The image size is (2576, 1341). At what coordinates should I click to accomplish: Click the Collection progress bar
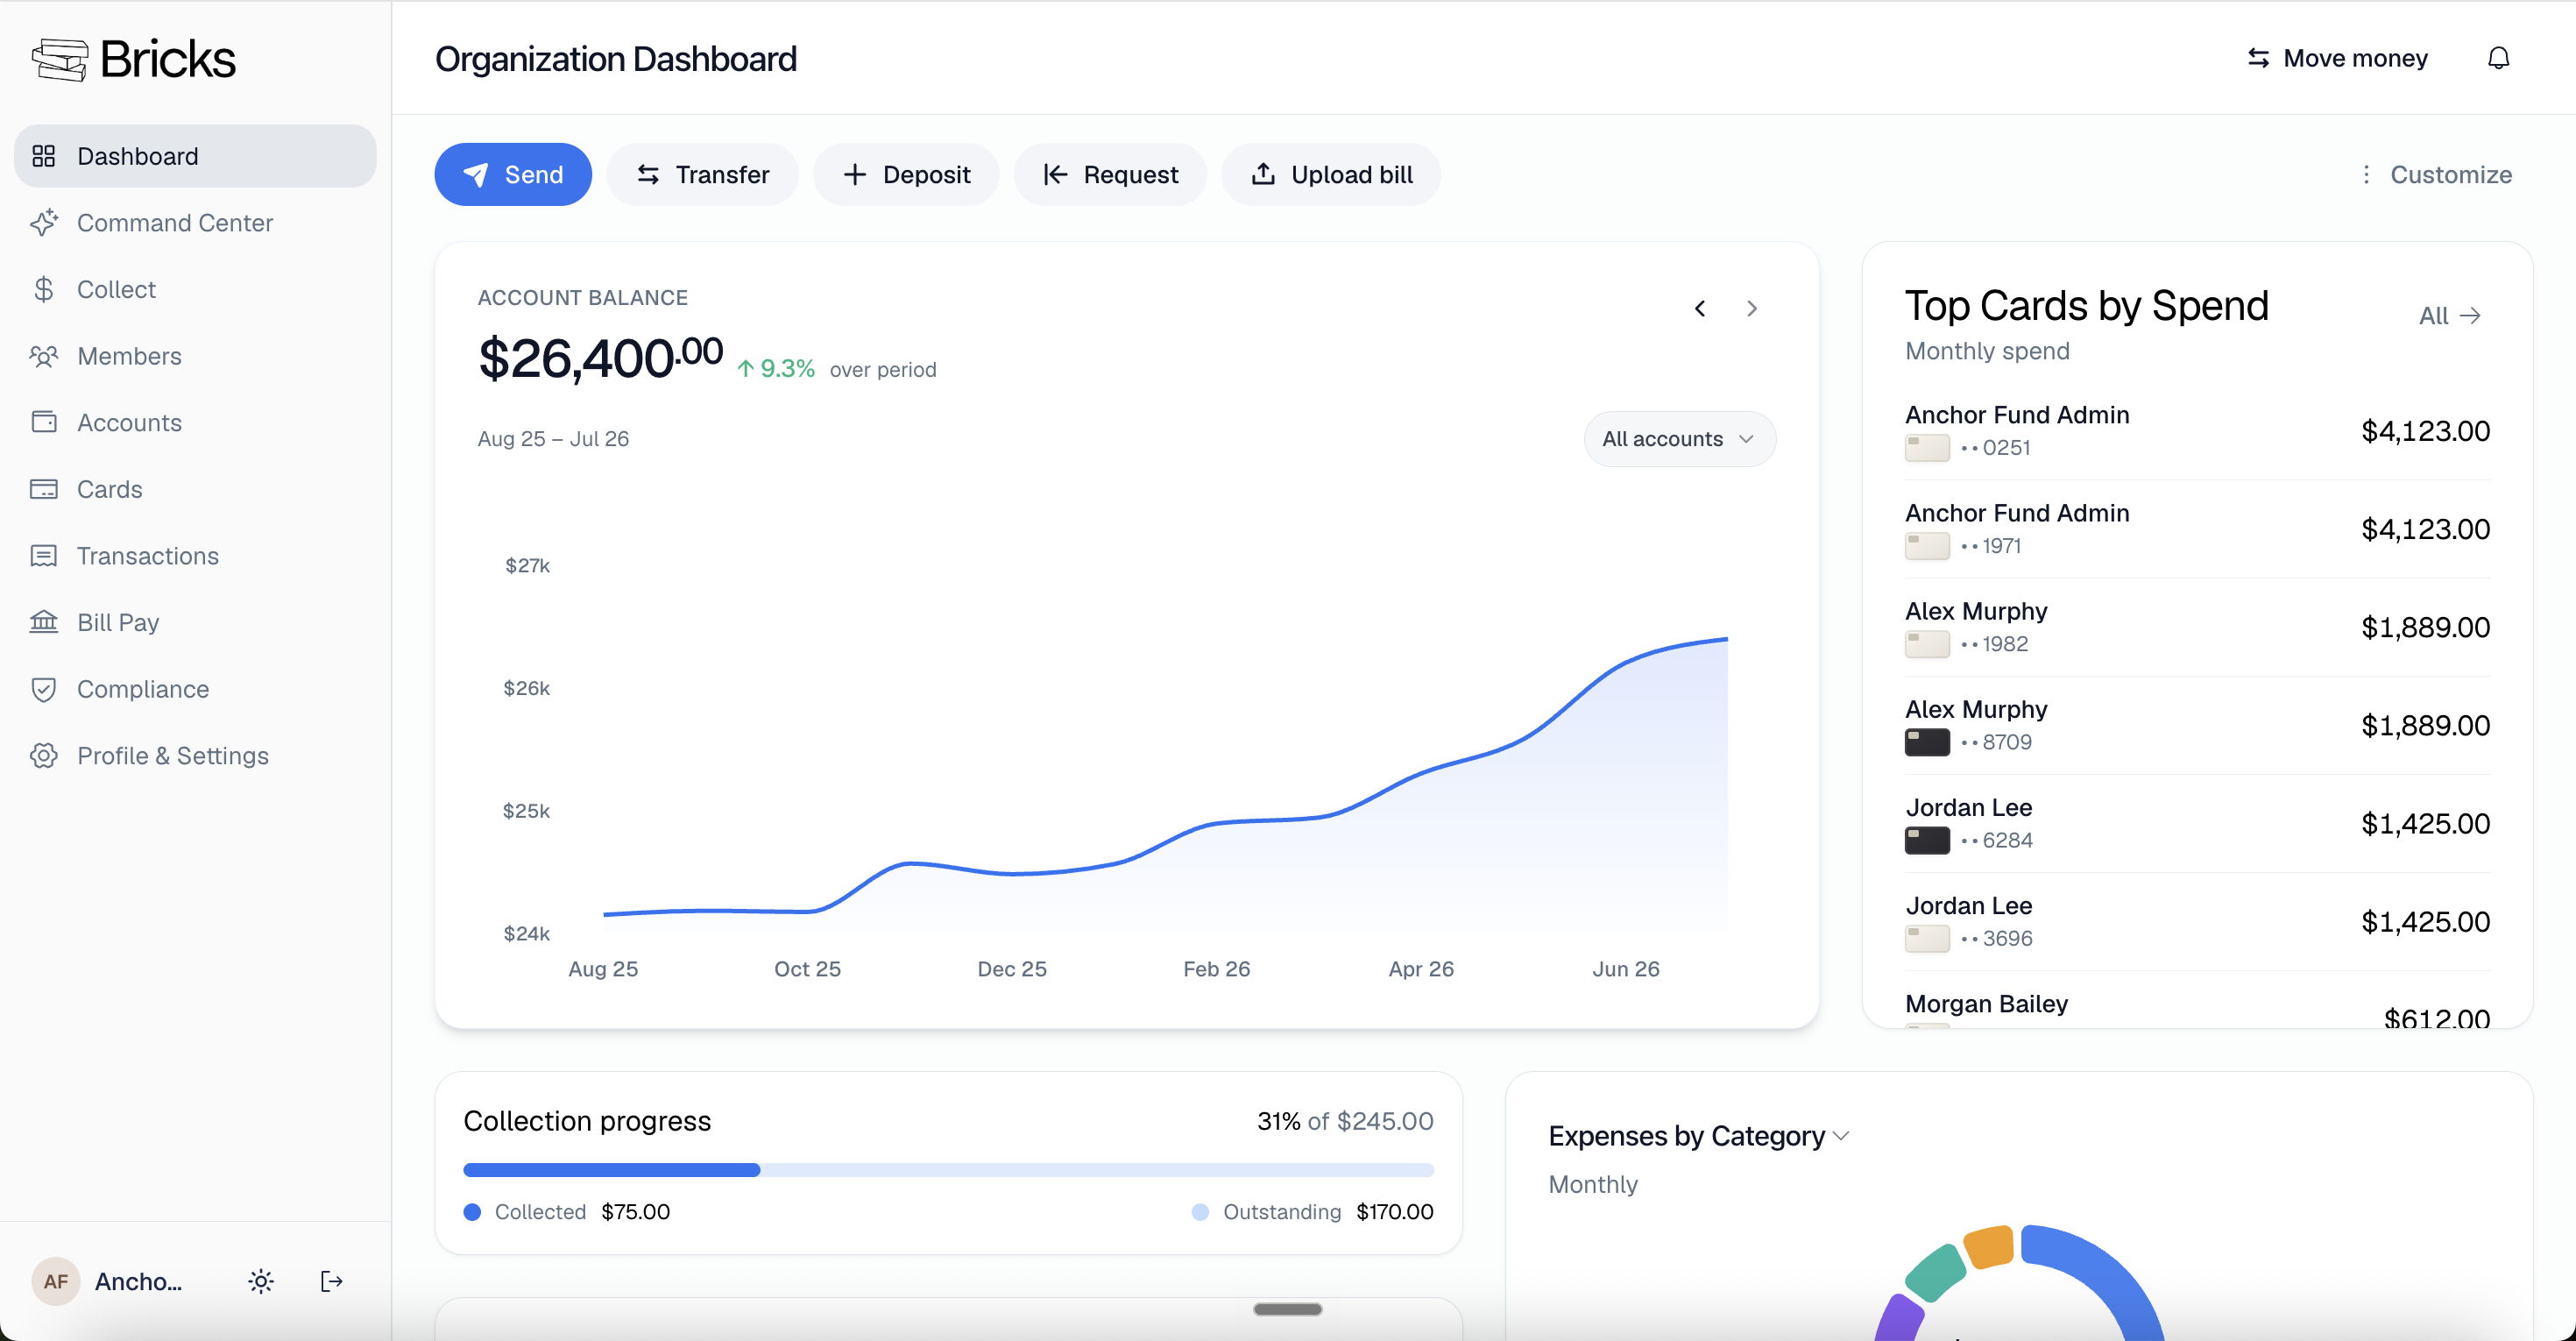coord(948,1169)
